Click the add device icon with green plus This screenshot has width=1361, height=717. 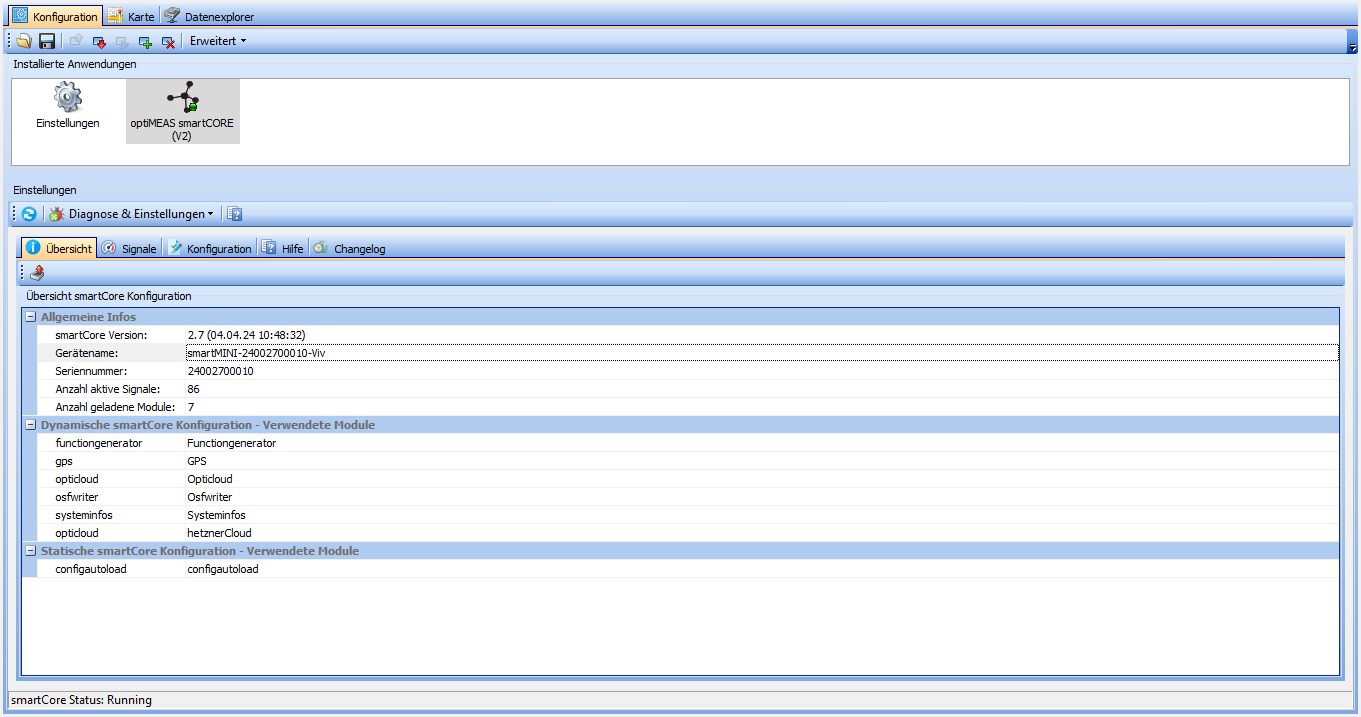[x=145, y=41]
